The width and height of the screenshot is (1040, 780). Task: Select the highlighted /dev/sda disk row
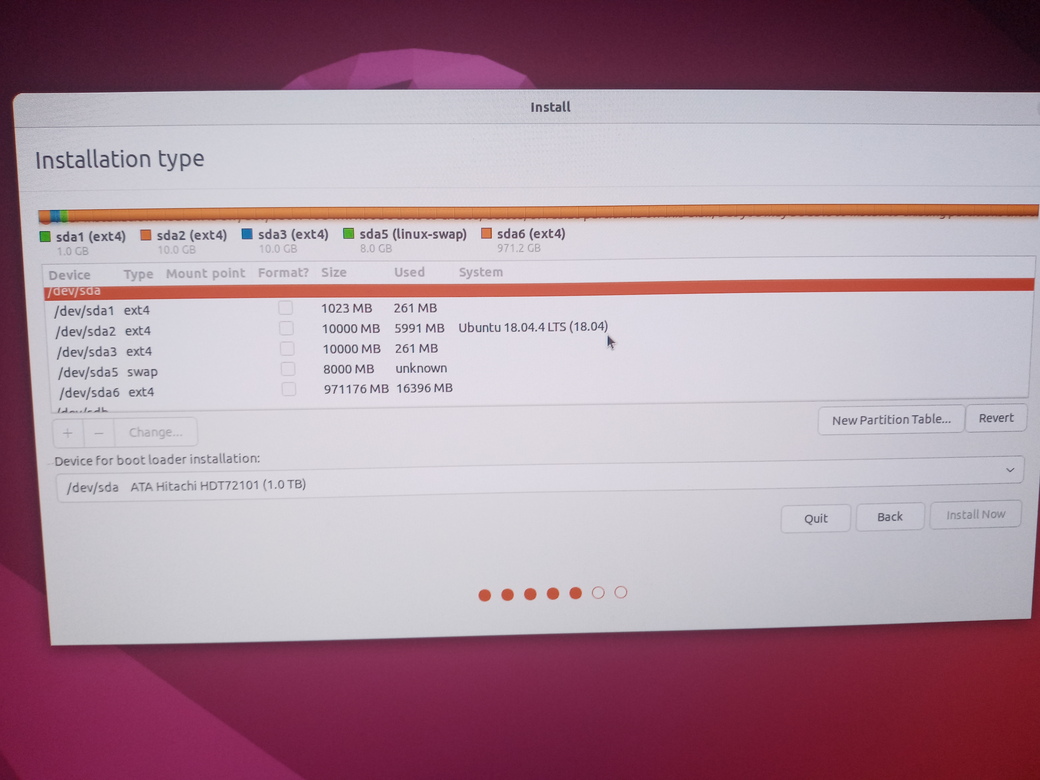[x=539, y=289]
